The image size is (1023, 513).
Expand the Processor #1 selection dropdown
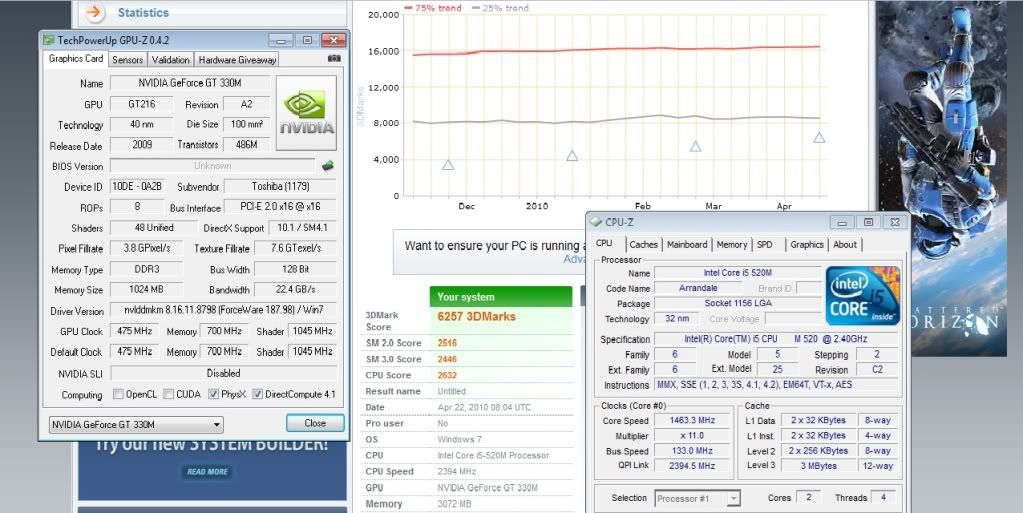(697, 498)
